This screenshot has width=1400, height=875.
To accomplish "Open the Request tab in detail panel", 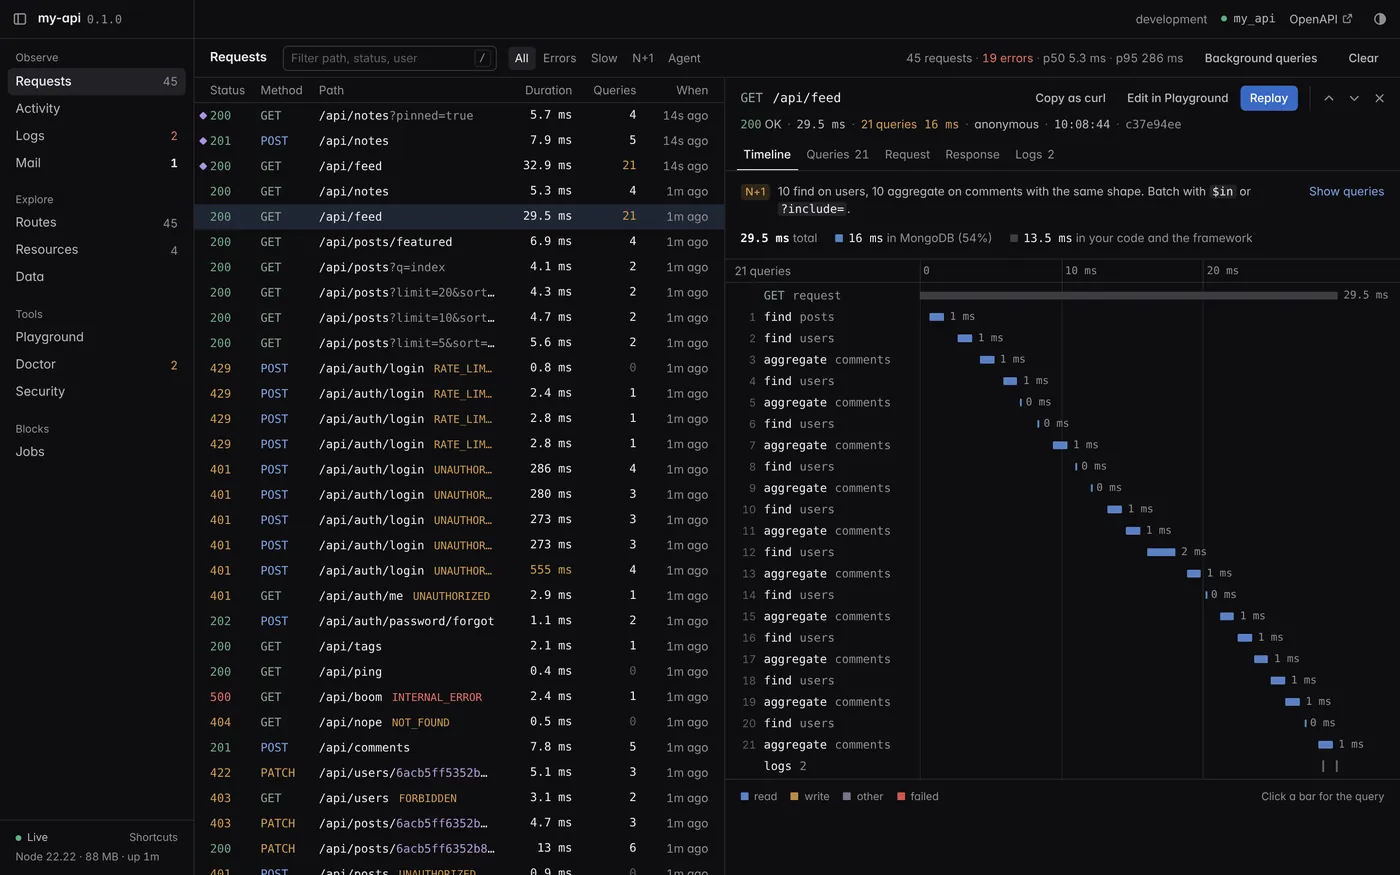I will (x=907, y=154).
